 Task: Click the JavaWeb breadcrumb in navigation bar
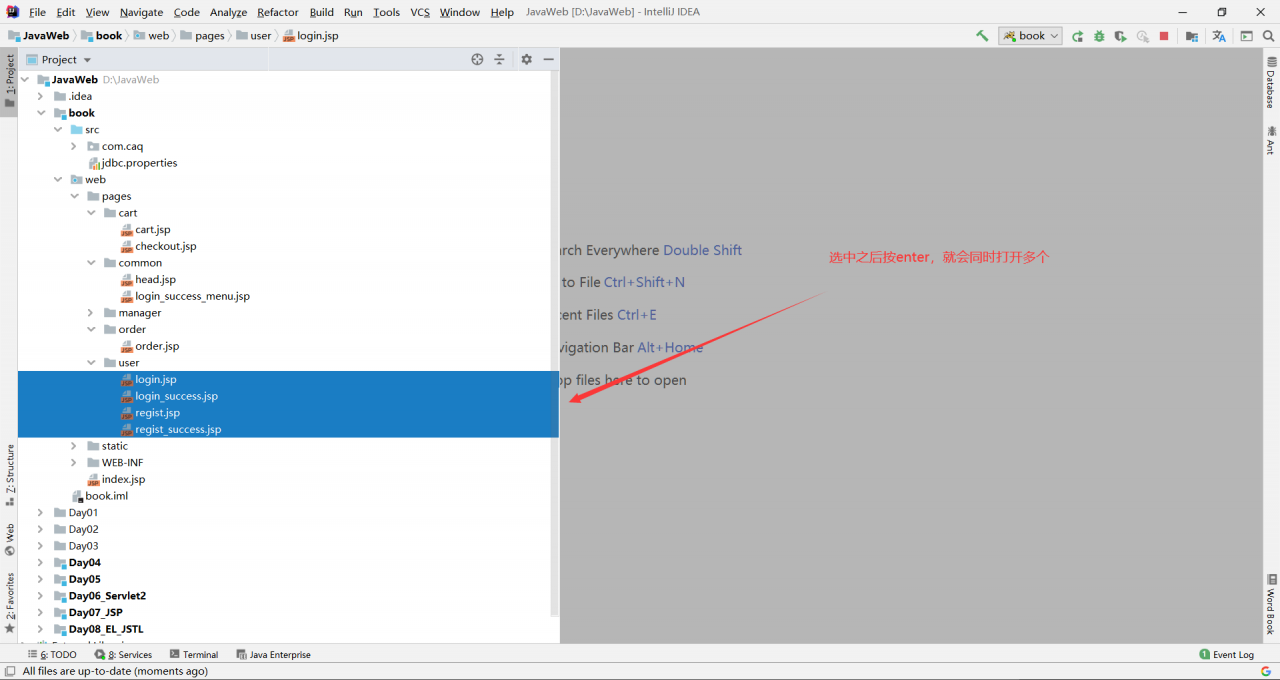coord(39,36)
